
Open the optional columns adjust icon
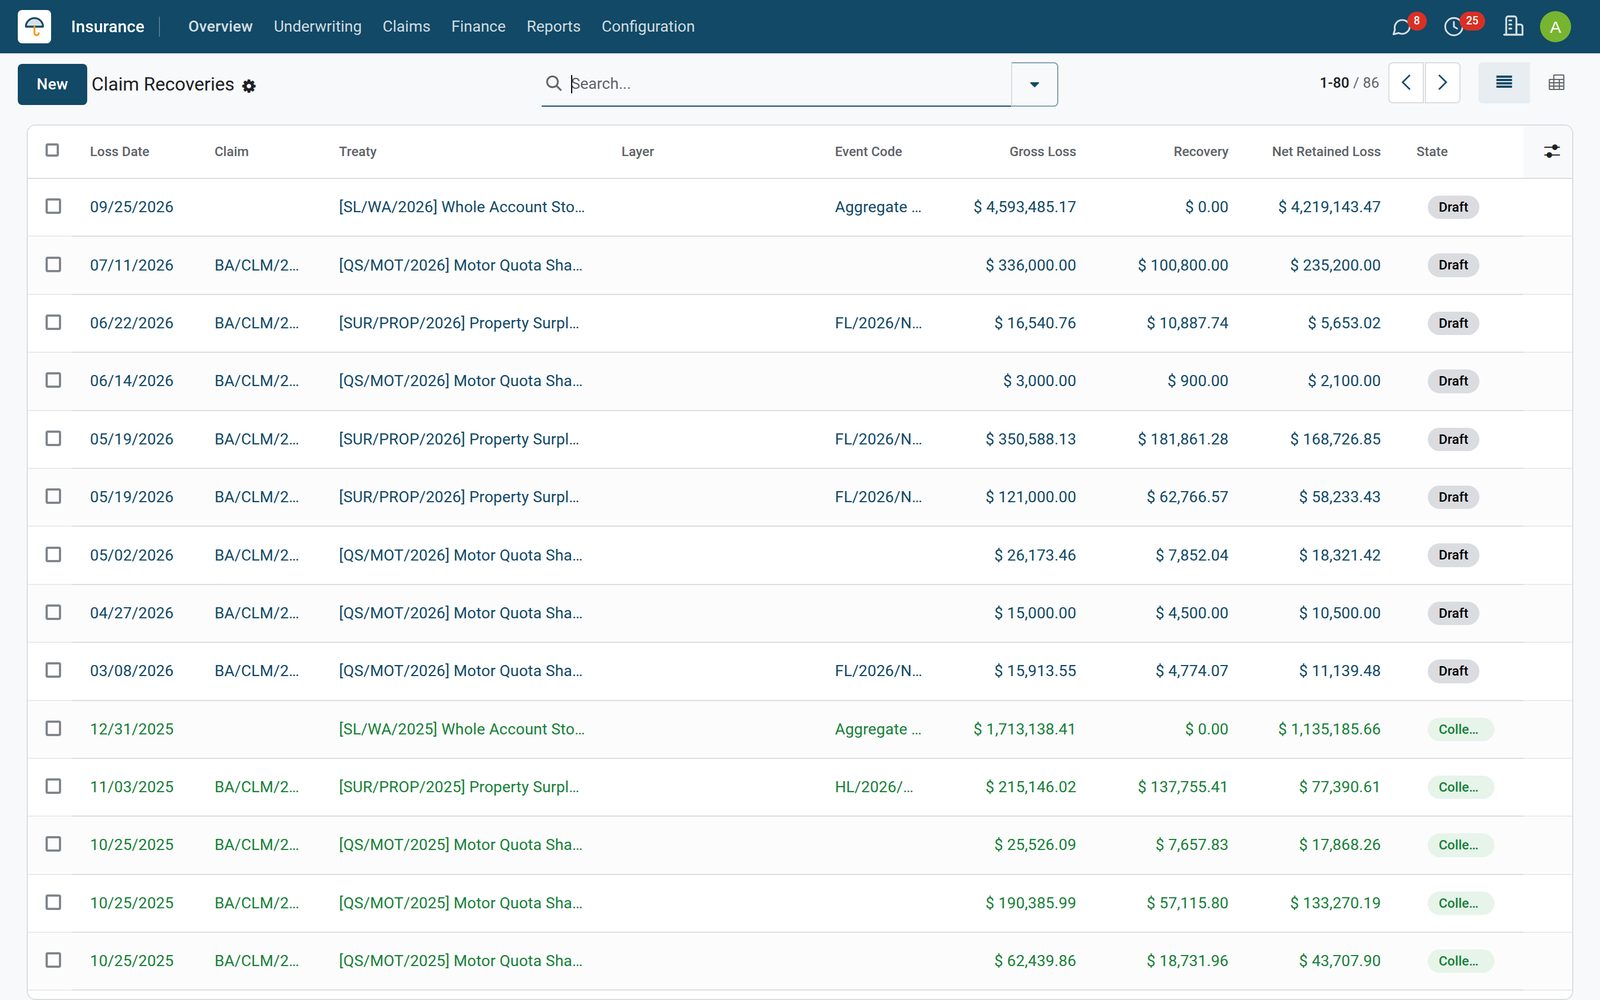coord(1551,151)
